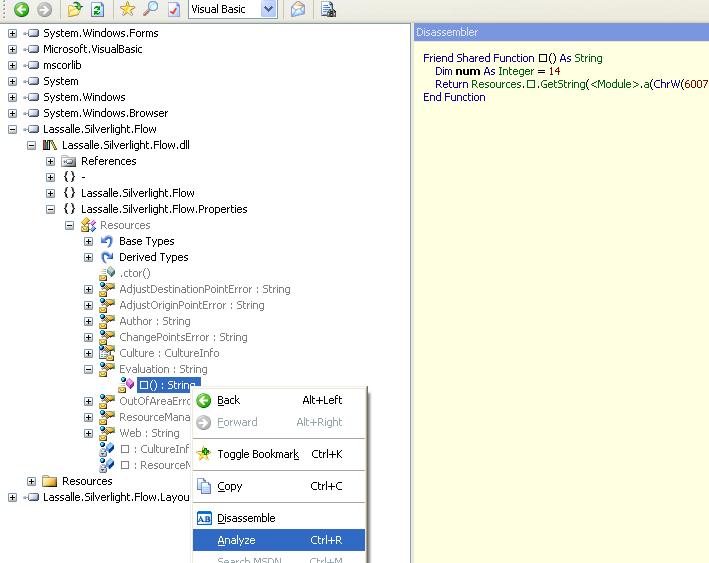
Task: Click the Base Types arrow icon
Action: click(107, 241)
